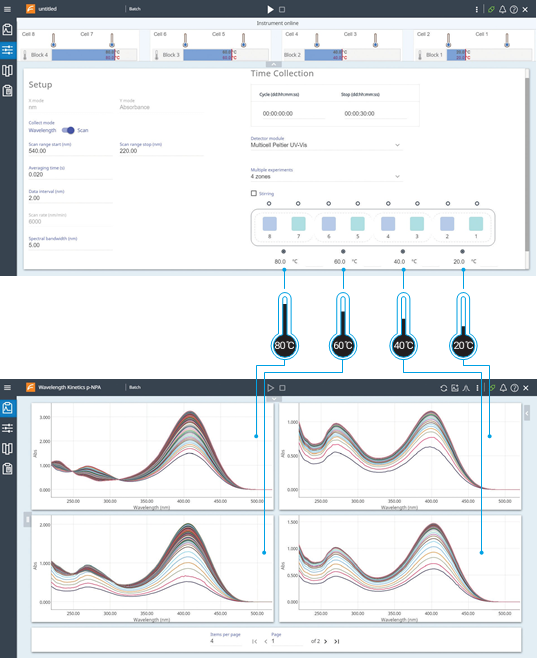Select radio circle above cell 1

pyautogui.click(x=477, y=203)
